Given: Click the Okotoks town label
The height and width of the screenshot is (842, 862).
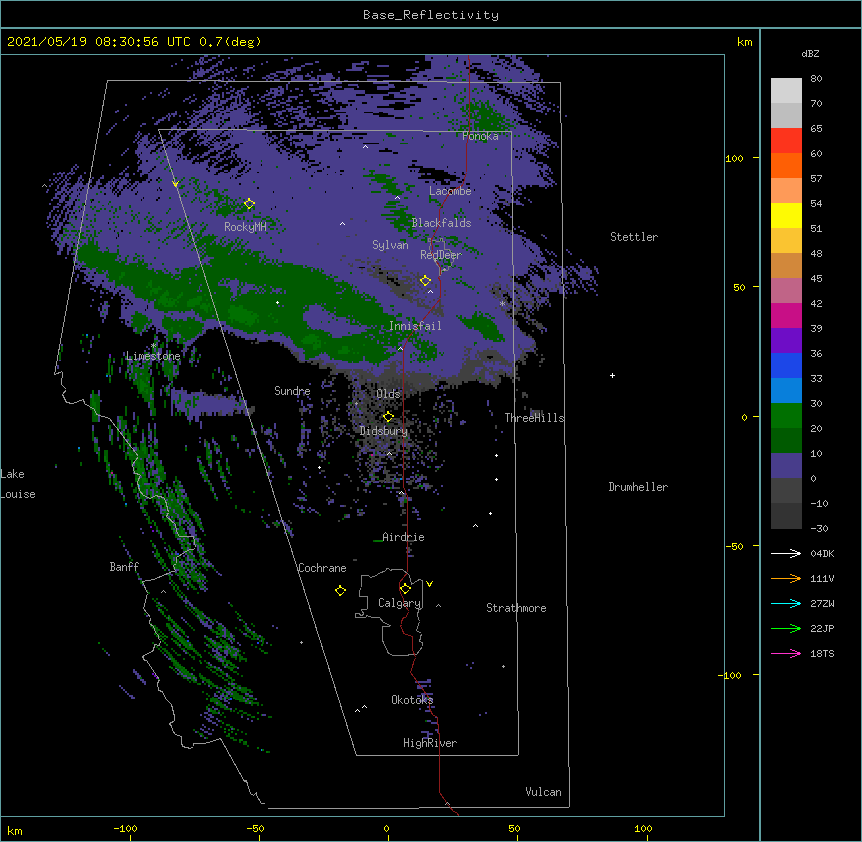Looking at the screenshot, I should 412,700.
